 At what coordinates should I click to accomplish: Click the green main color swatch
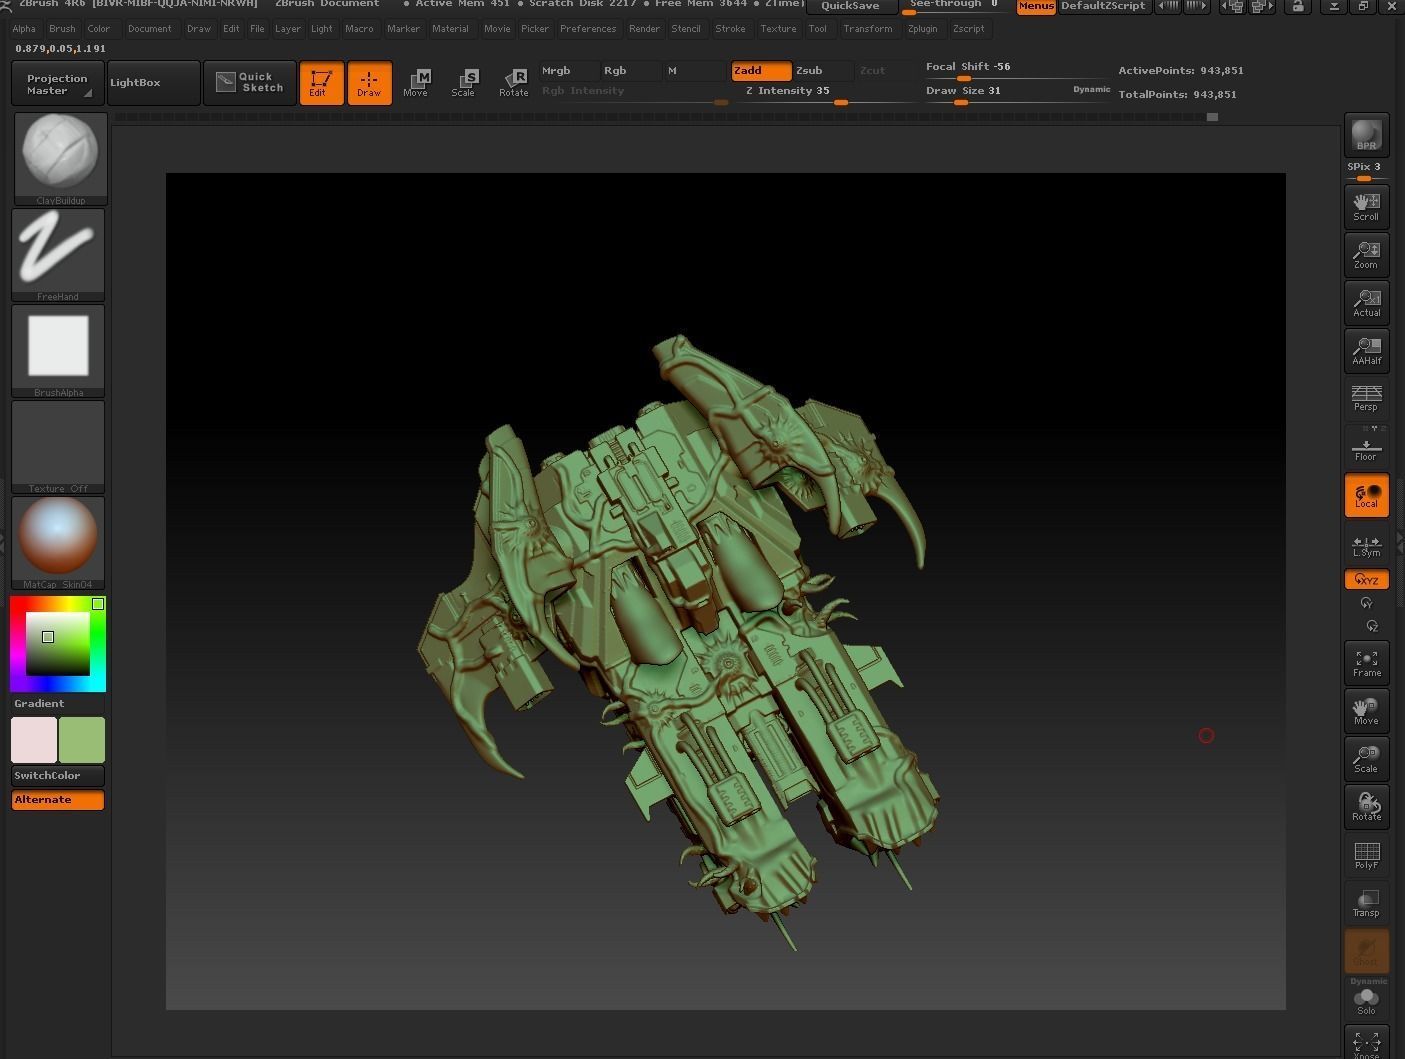tap(82, 740)
